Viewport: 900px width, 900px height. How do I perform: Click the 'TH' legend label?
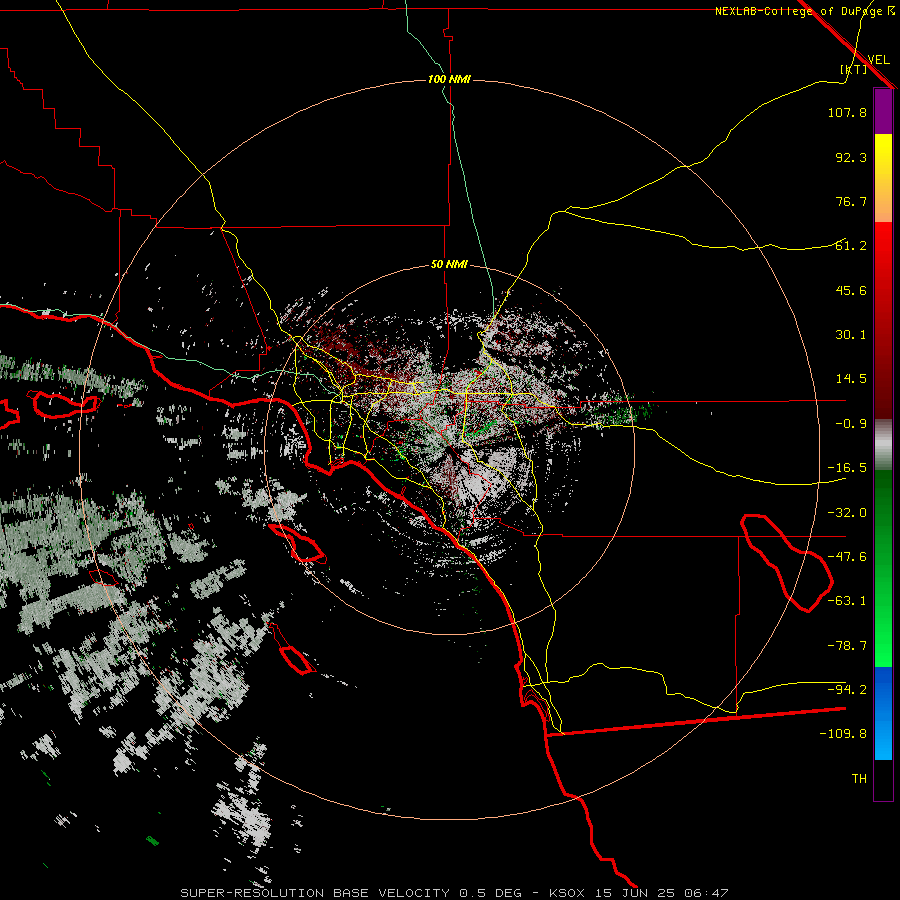859,779
